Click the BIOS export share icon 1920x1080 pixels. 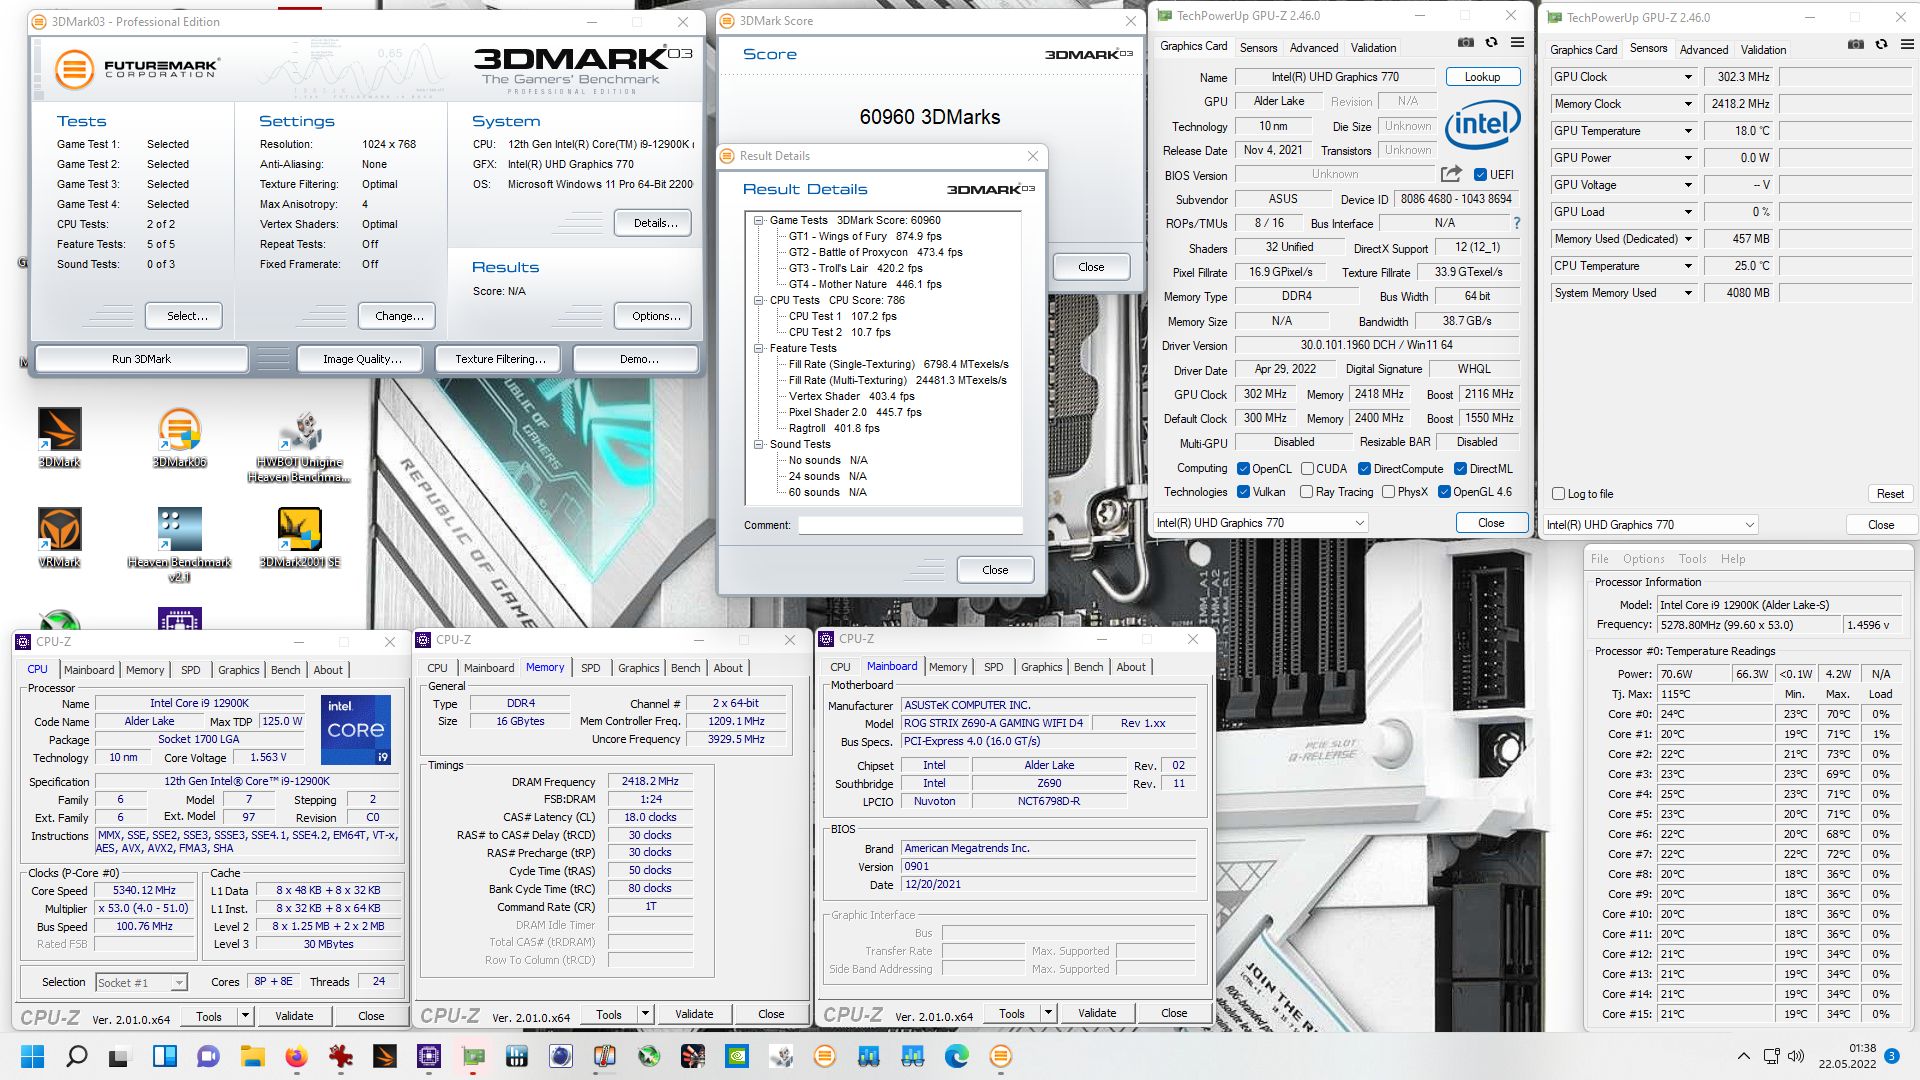1451,174
